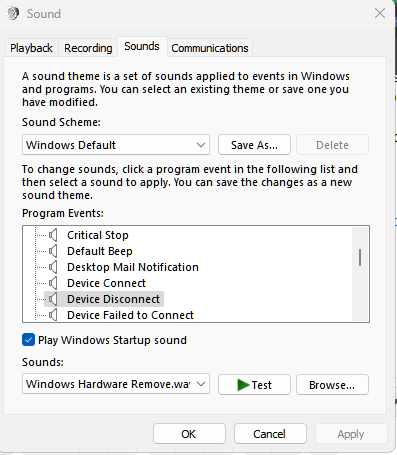
Task: Open the Communications tab
Action: pyautogui.click(x=210, y=48)
